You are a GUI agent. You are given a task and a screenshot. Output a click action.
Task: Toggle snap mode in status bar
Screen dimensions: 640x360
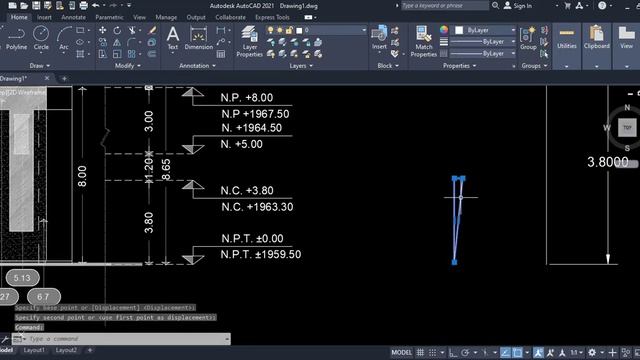[x=432, y=352]
